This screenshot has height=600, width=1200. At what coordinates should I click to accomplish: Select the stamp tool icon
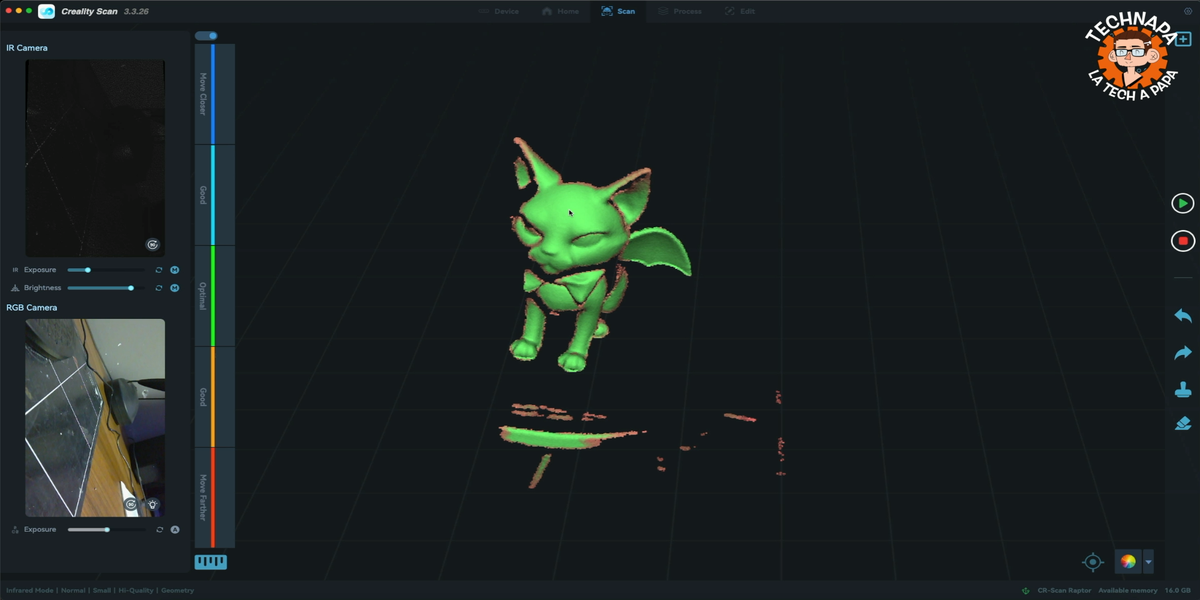click(x=1183, y=389)
